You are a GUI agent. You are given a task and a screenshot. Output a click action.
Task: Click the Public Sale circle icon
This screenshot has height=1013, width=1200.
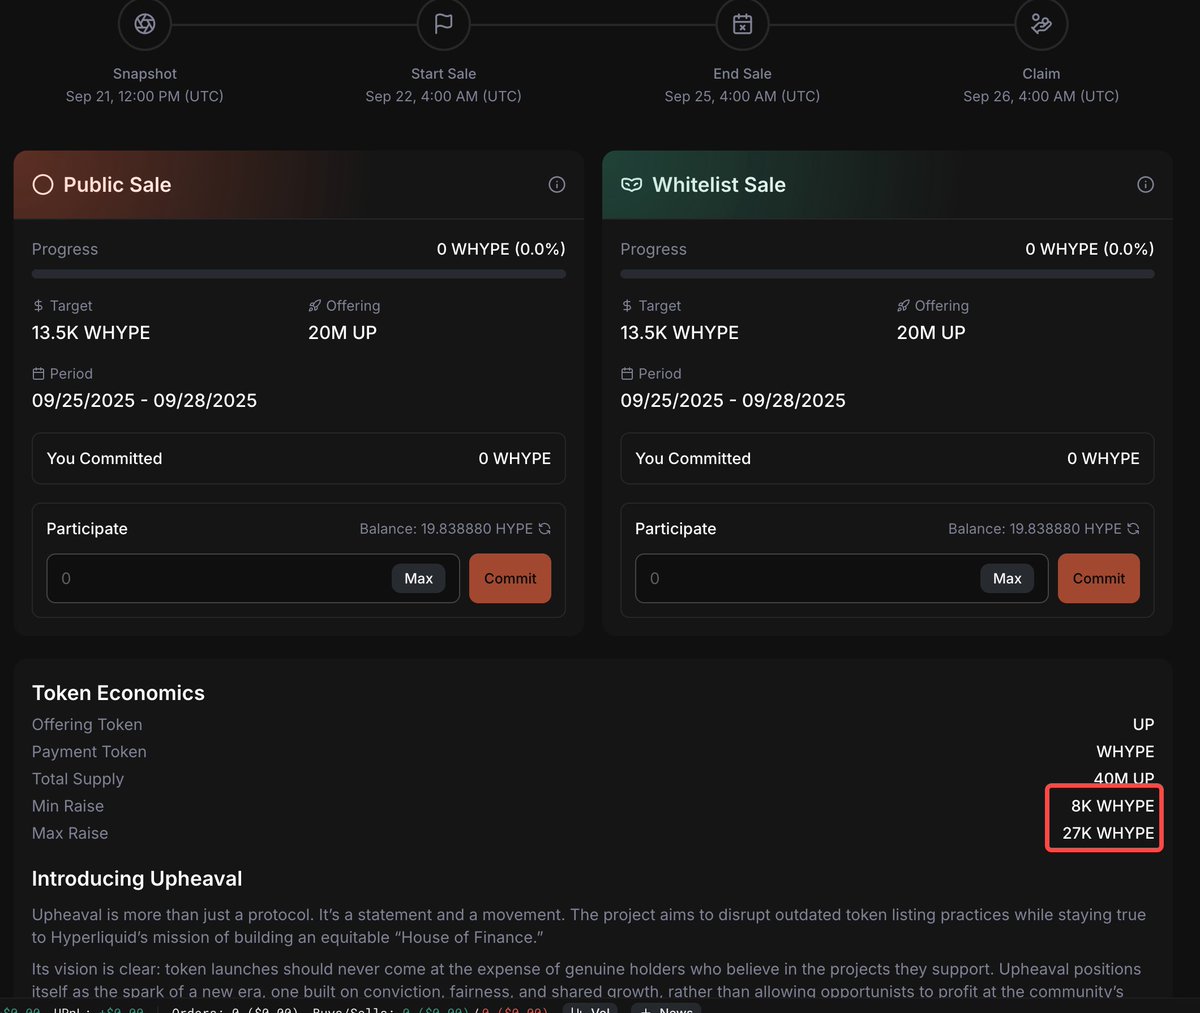43,185
